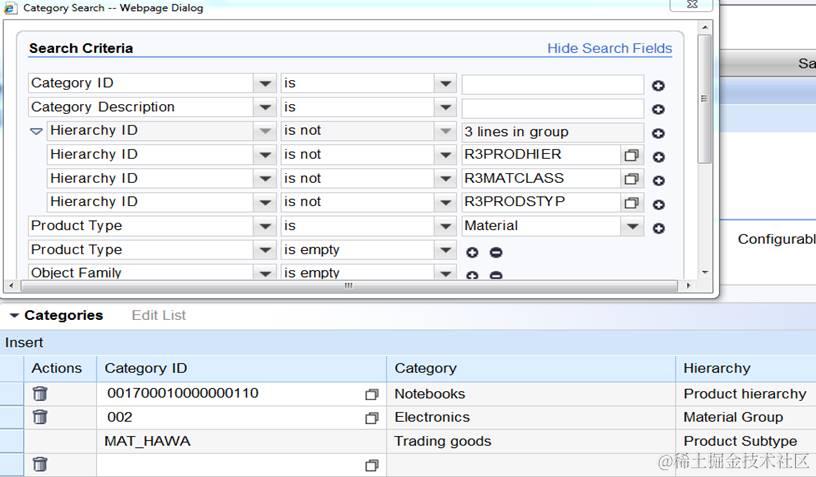Close the Category Search dialog

click(x=692, y=5)
